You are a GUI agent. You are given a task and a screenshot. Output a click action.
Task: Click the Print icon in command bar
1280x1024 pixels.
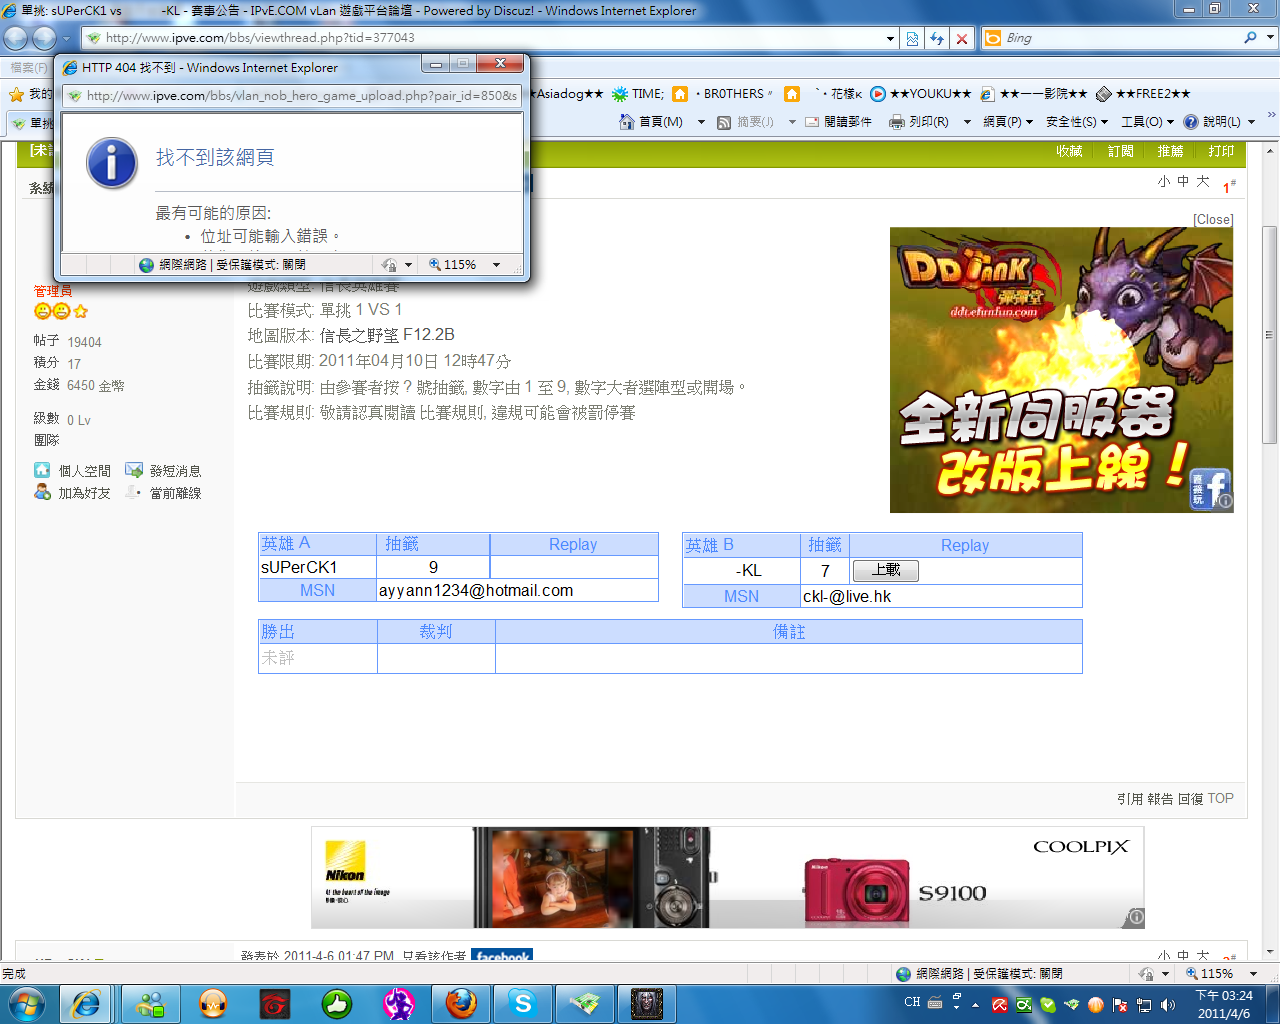[x=897, y=122]
